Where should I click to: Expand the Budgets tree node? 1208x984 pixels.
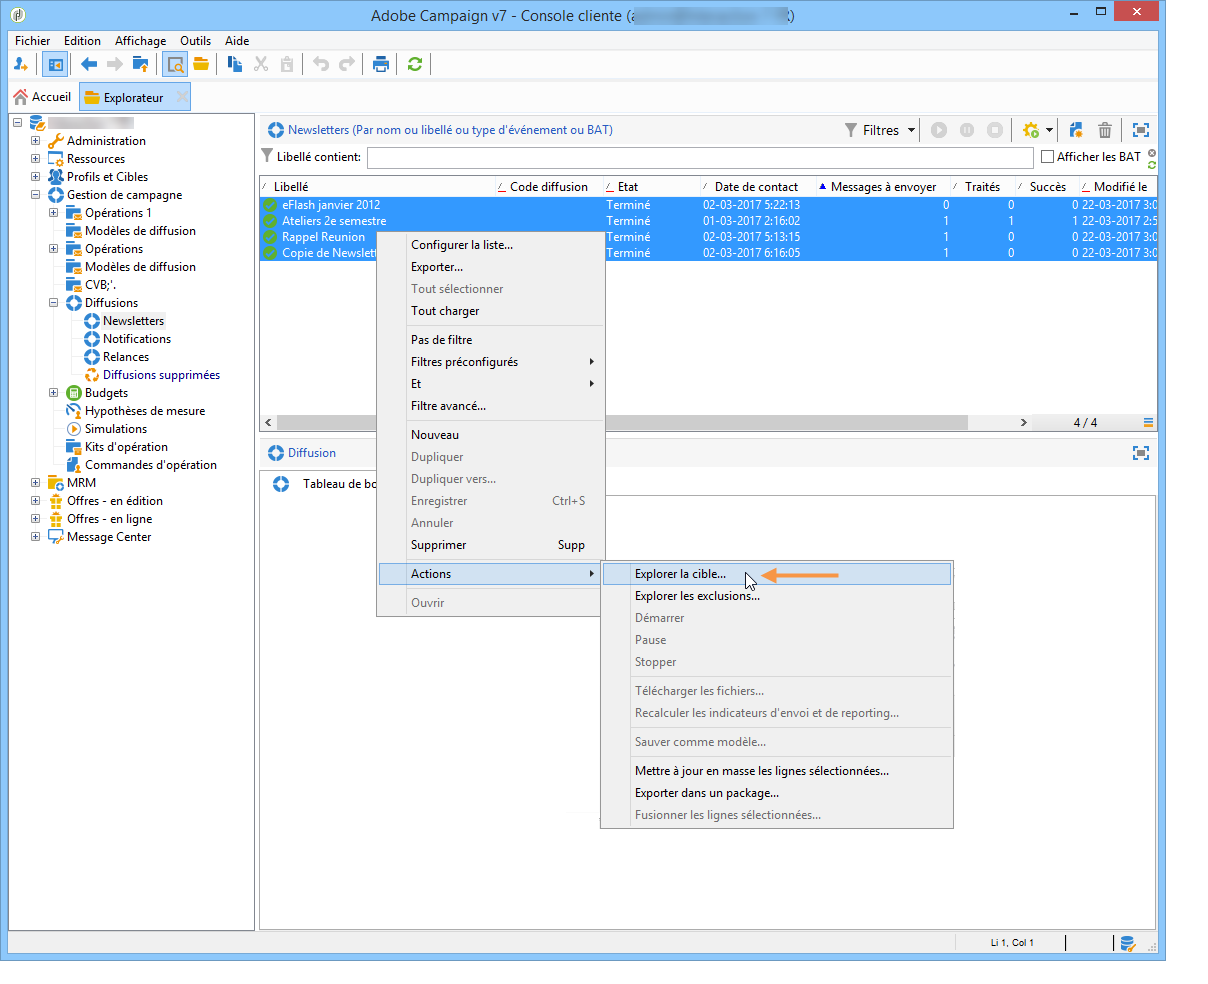tap(54, 393)
